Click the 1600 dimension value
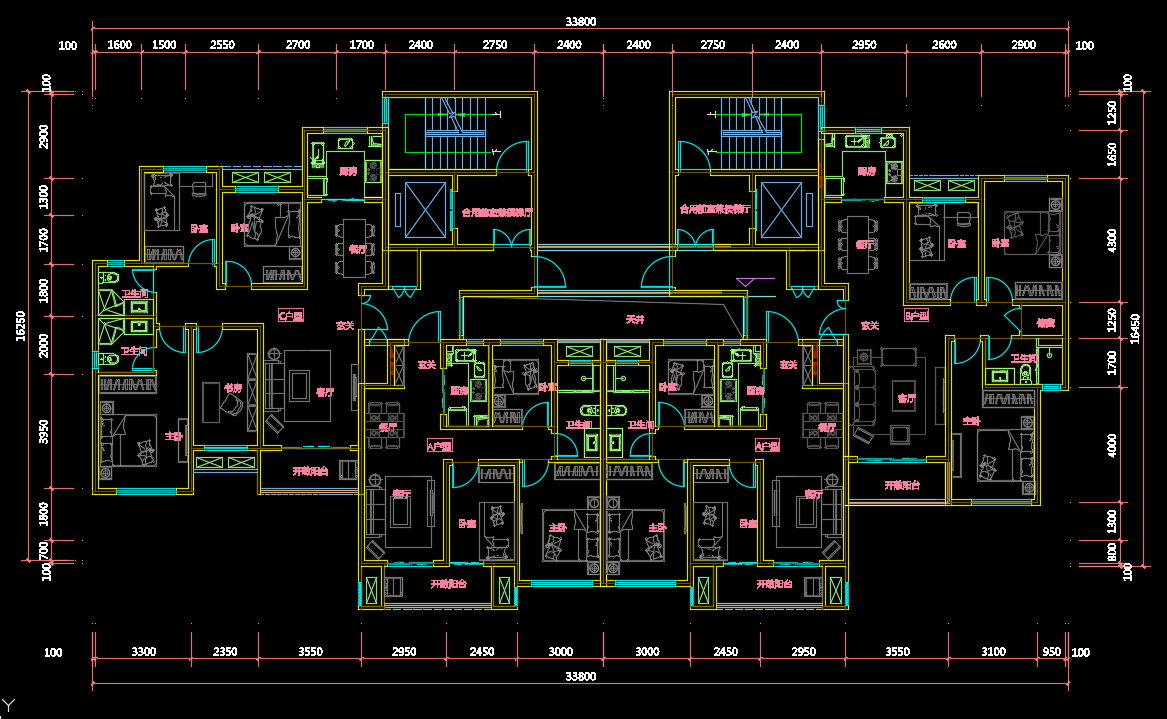The width and height of the screenshot is (1167, 719). point(119,45)
